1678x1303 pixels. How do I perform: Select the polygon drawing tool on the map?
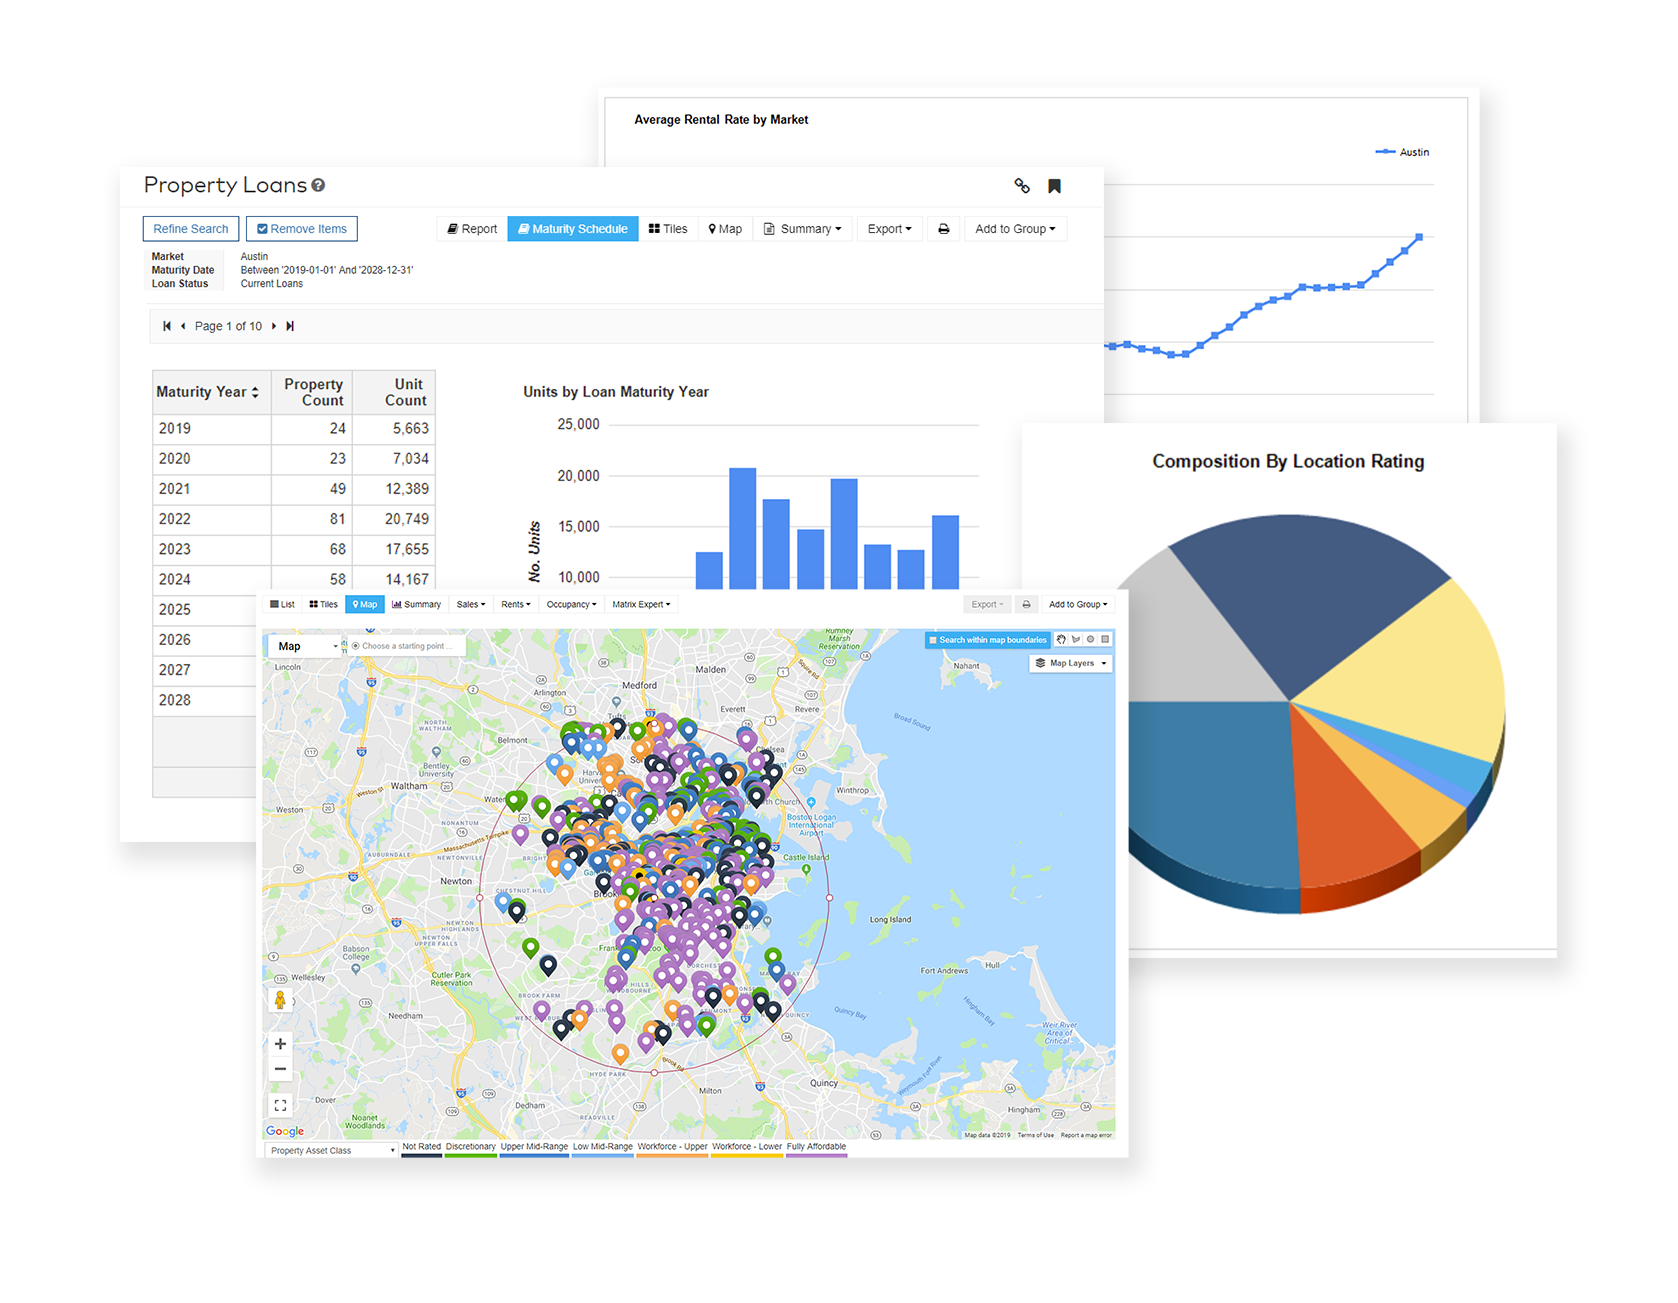1076,639
